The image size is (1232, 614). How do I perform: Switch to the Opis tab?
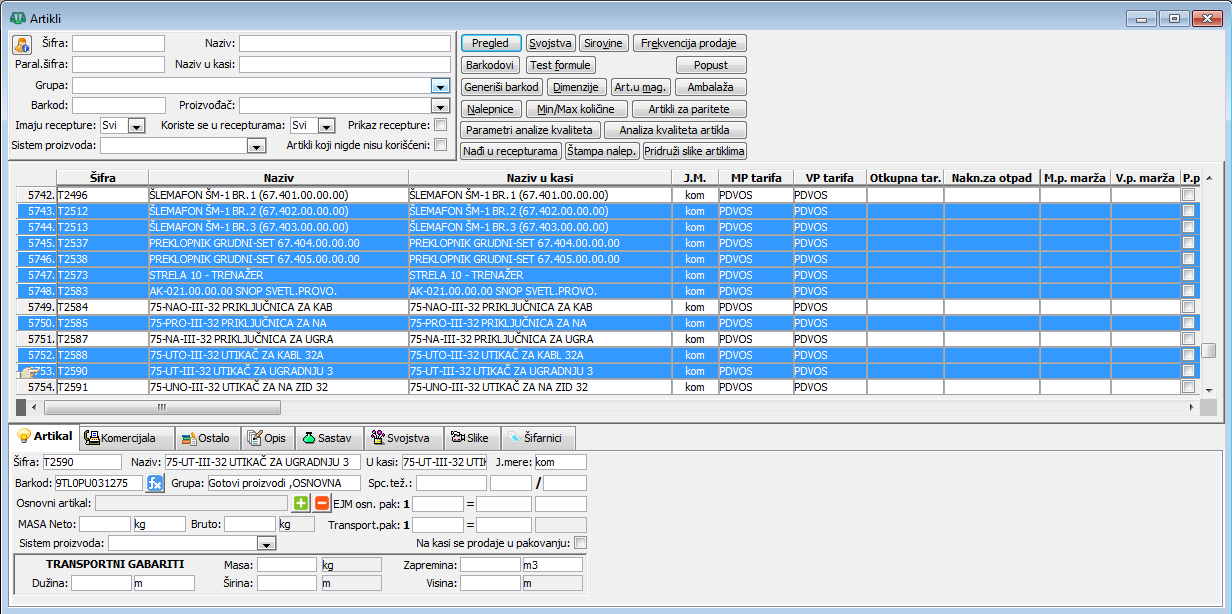[x=268, y=438]
